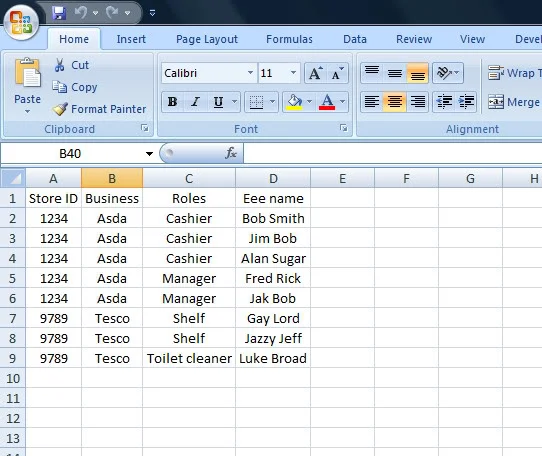This screenshot has height=456, width=542.
Task: Copy the selected cells
Action: click(75, 87)
